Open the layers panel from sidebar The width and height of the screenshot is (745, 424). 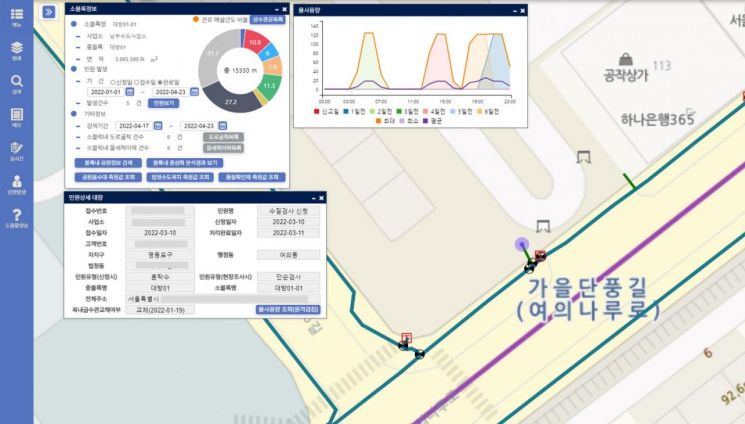pyautogui.click(x=16, y=50)
